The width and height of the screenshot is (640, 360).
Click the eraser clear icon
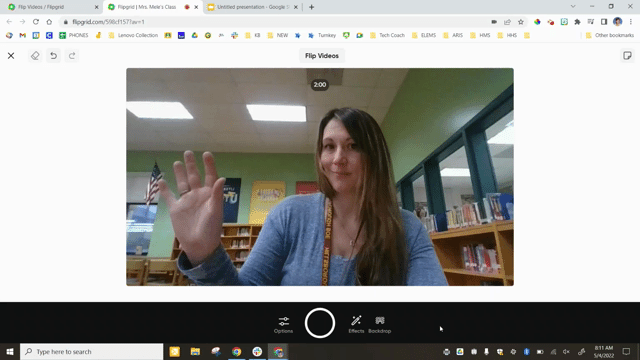coord(35,56)
